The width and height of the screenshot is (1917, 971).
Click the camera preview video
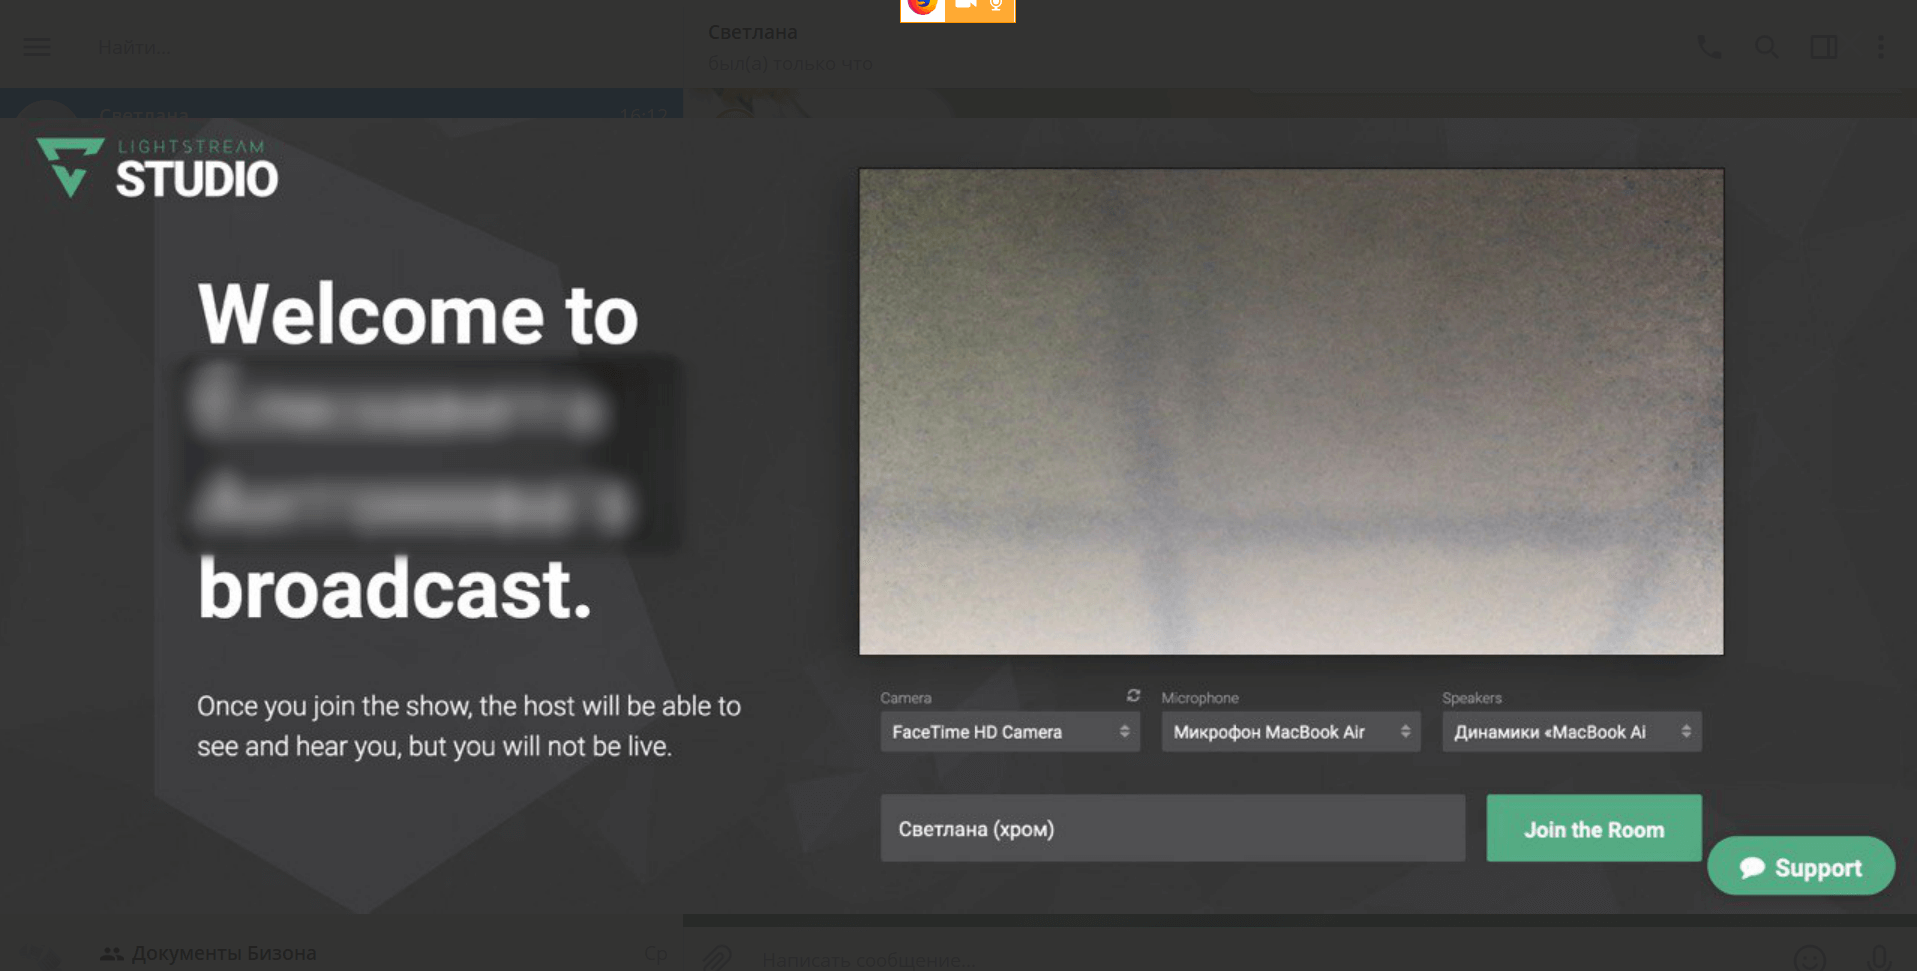pyautogui.click(x=1290, y=411)
